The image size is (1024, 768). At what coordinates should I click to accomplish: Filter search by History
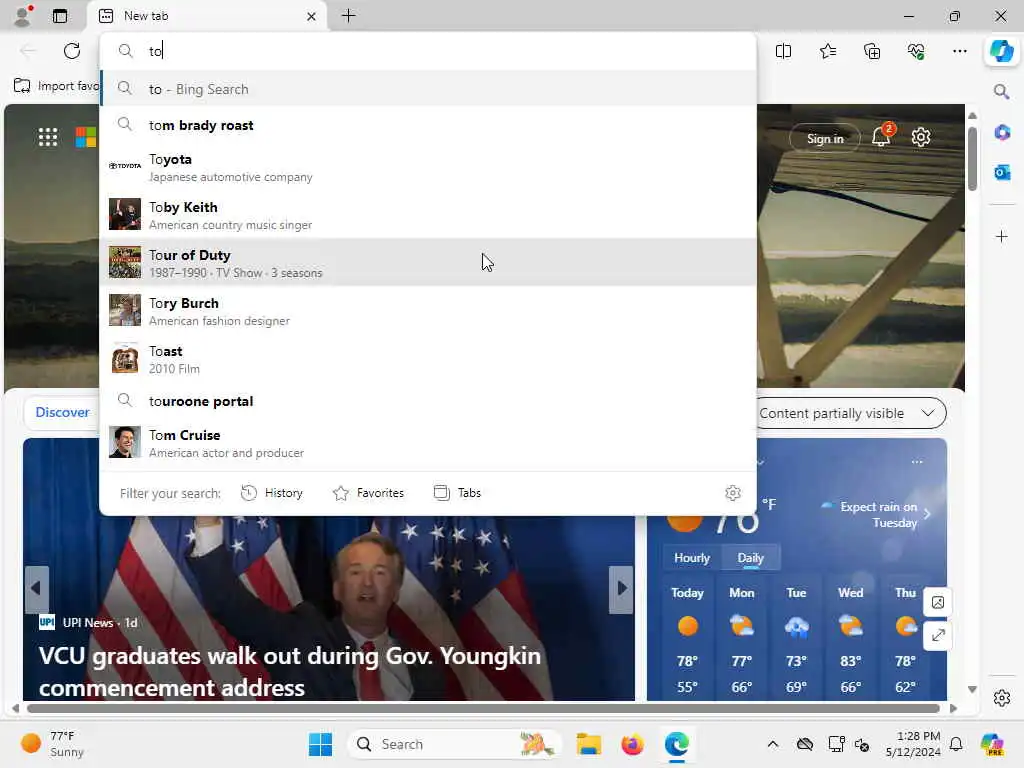[272, 493]
